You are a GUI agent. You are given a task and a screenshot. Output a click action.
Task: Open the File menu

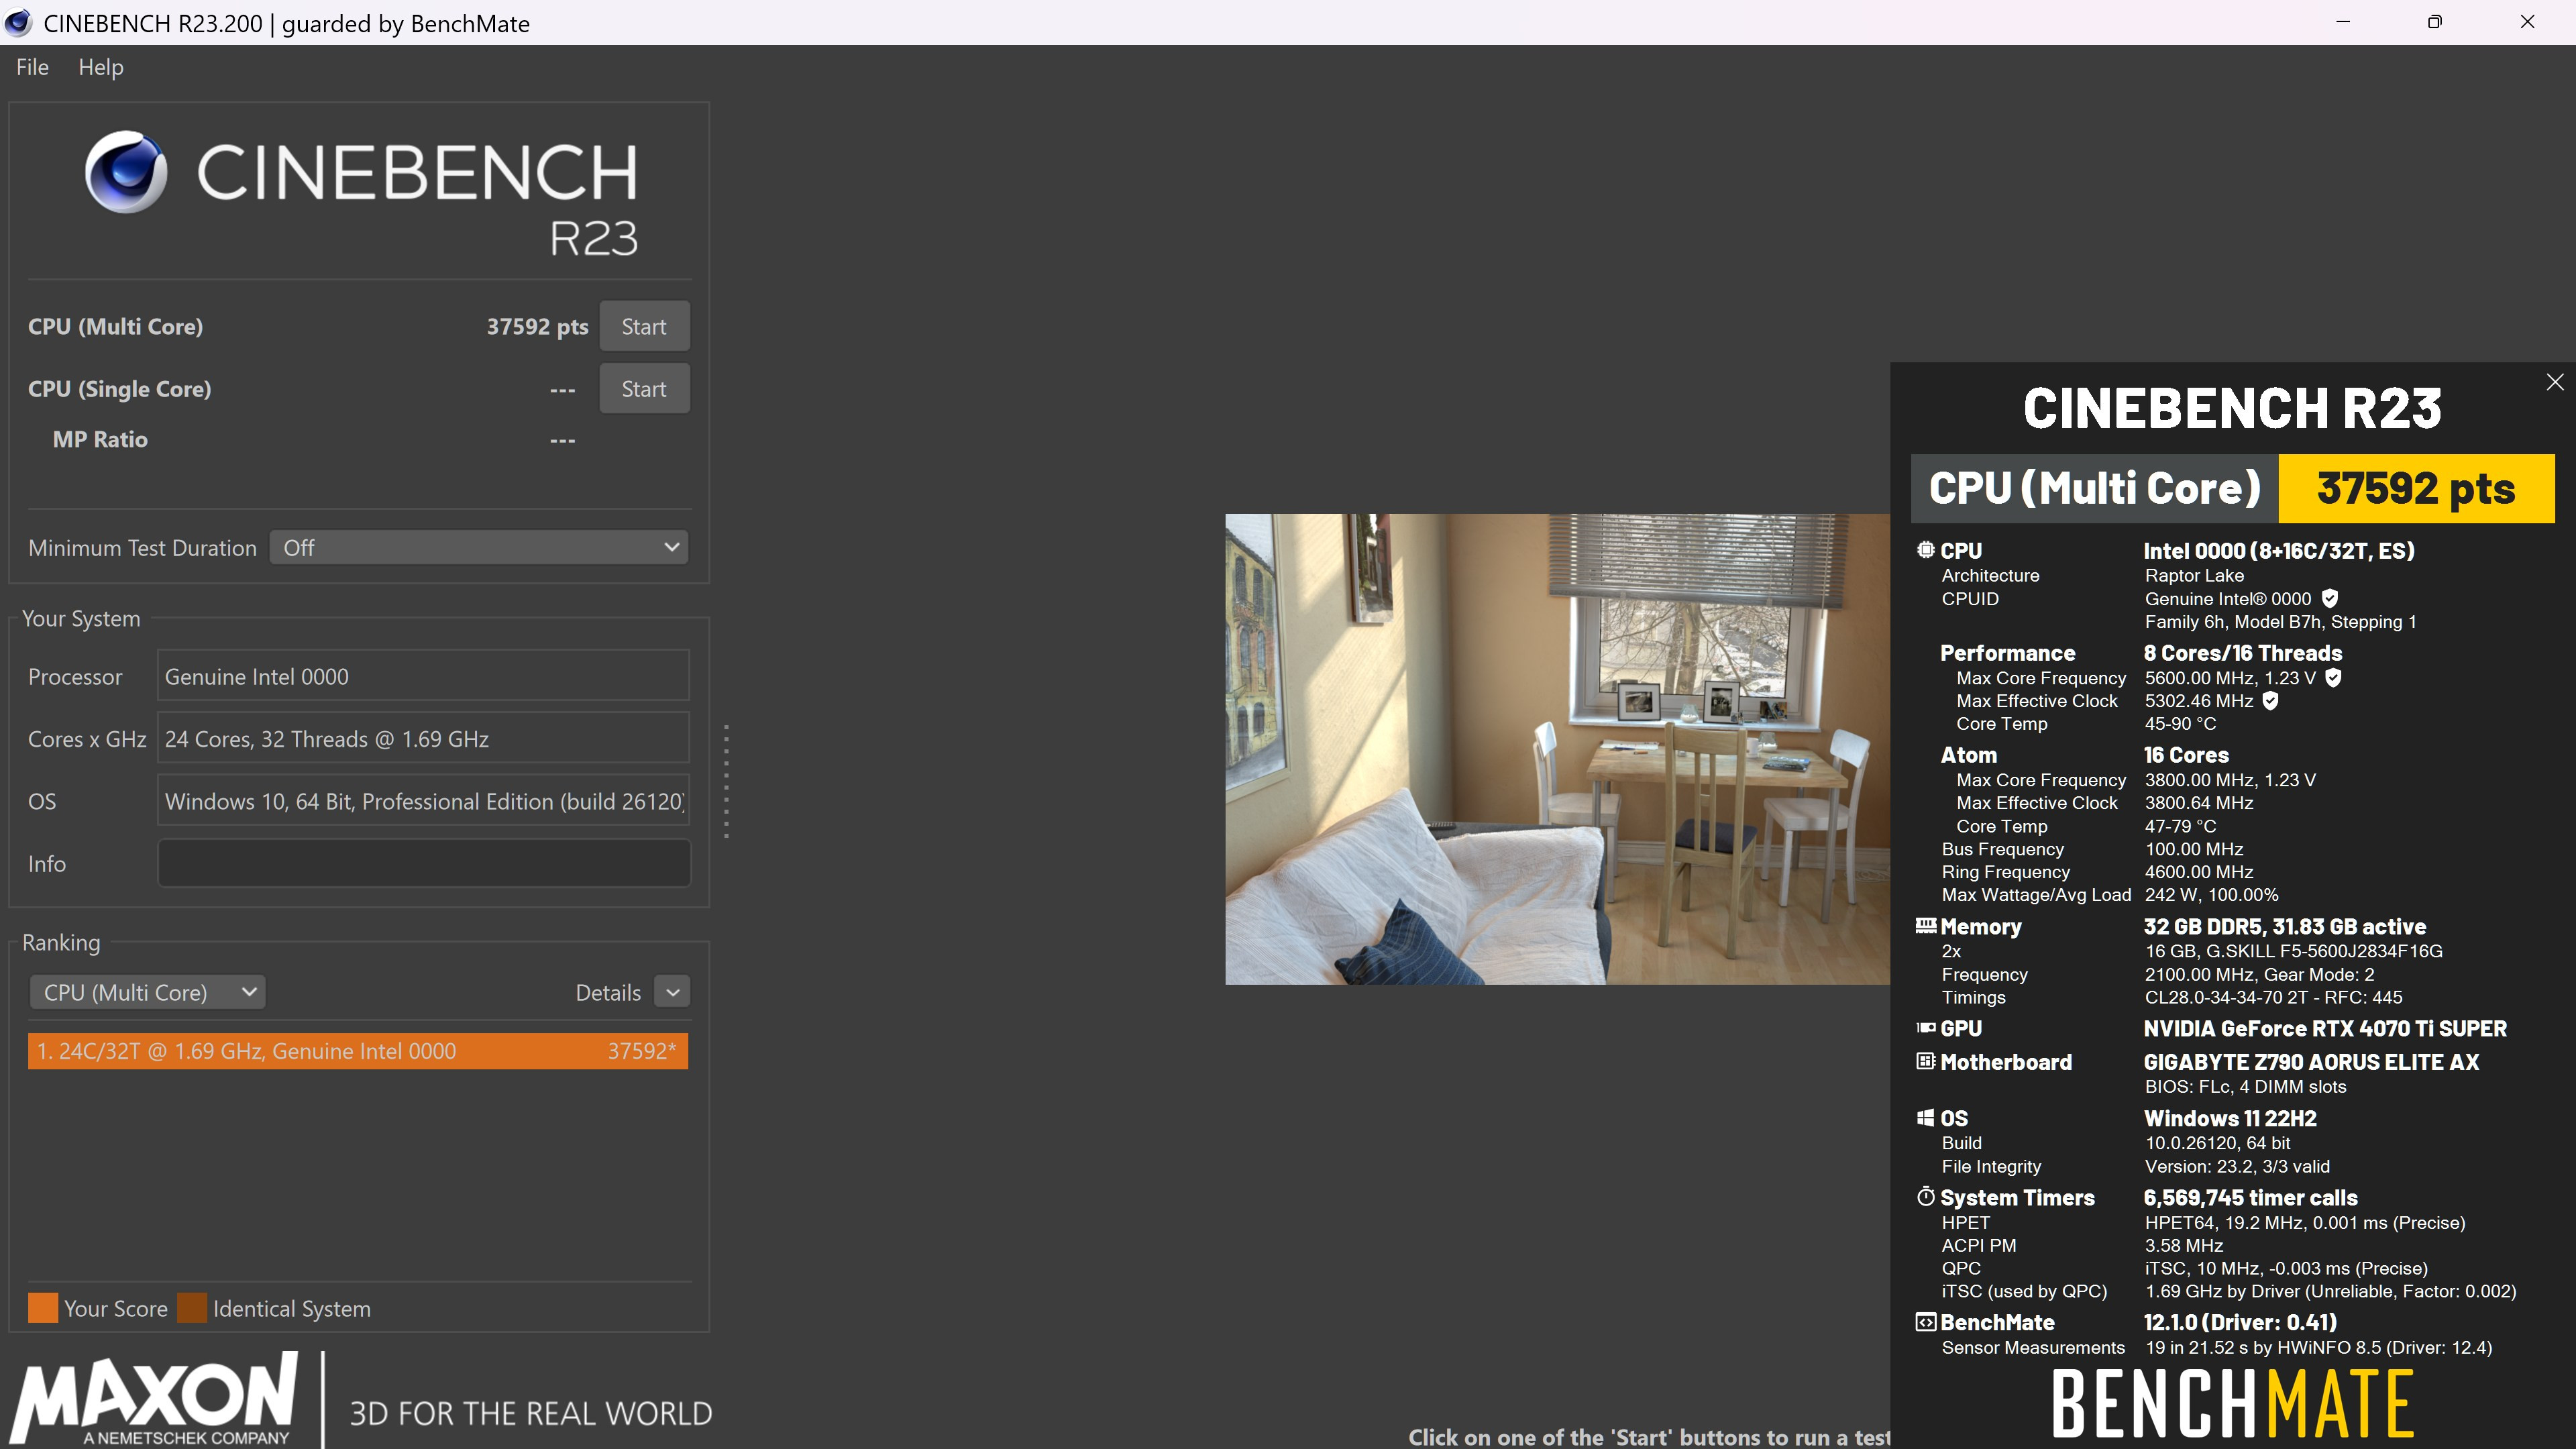tap(32, 67)
